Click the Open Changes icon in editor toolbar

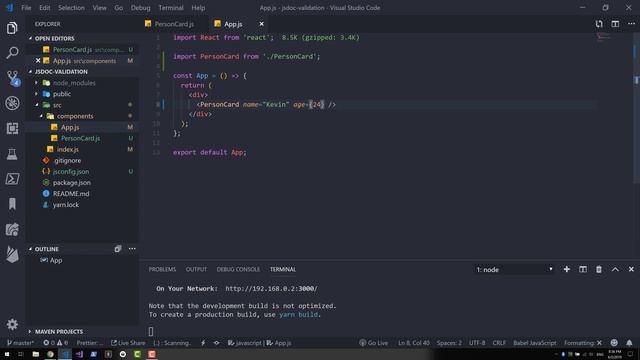[x=599, y=24]
